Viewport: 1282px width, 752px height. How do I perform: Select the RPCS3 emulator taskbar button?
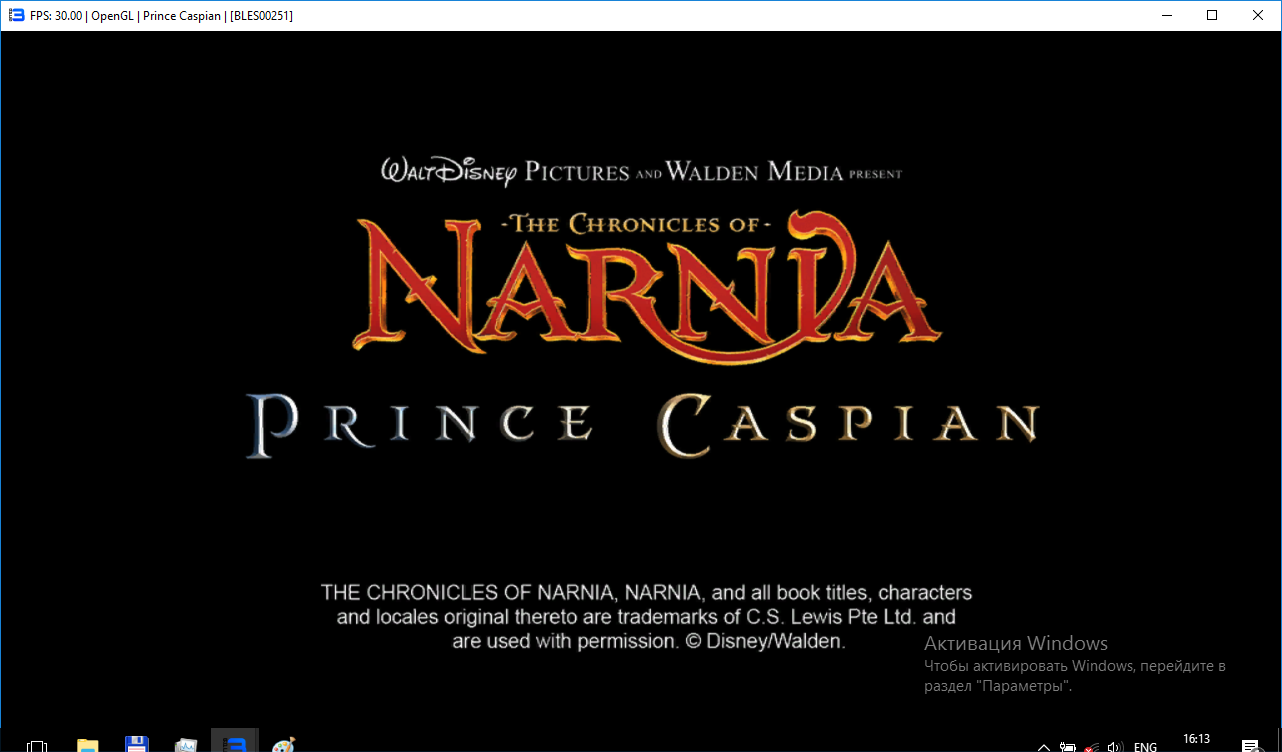point(235,744)
